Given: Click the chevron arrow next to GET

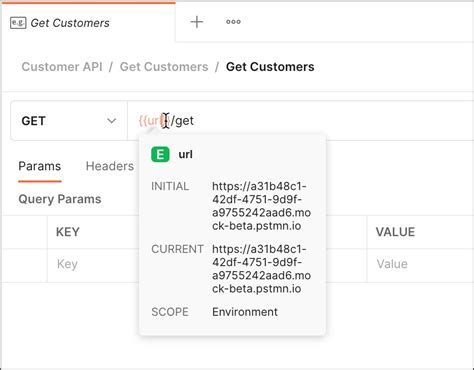Looking at the screenshot, I should 111,121.
